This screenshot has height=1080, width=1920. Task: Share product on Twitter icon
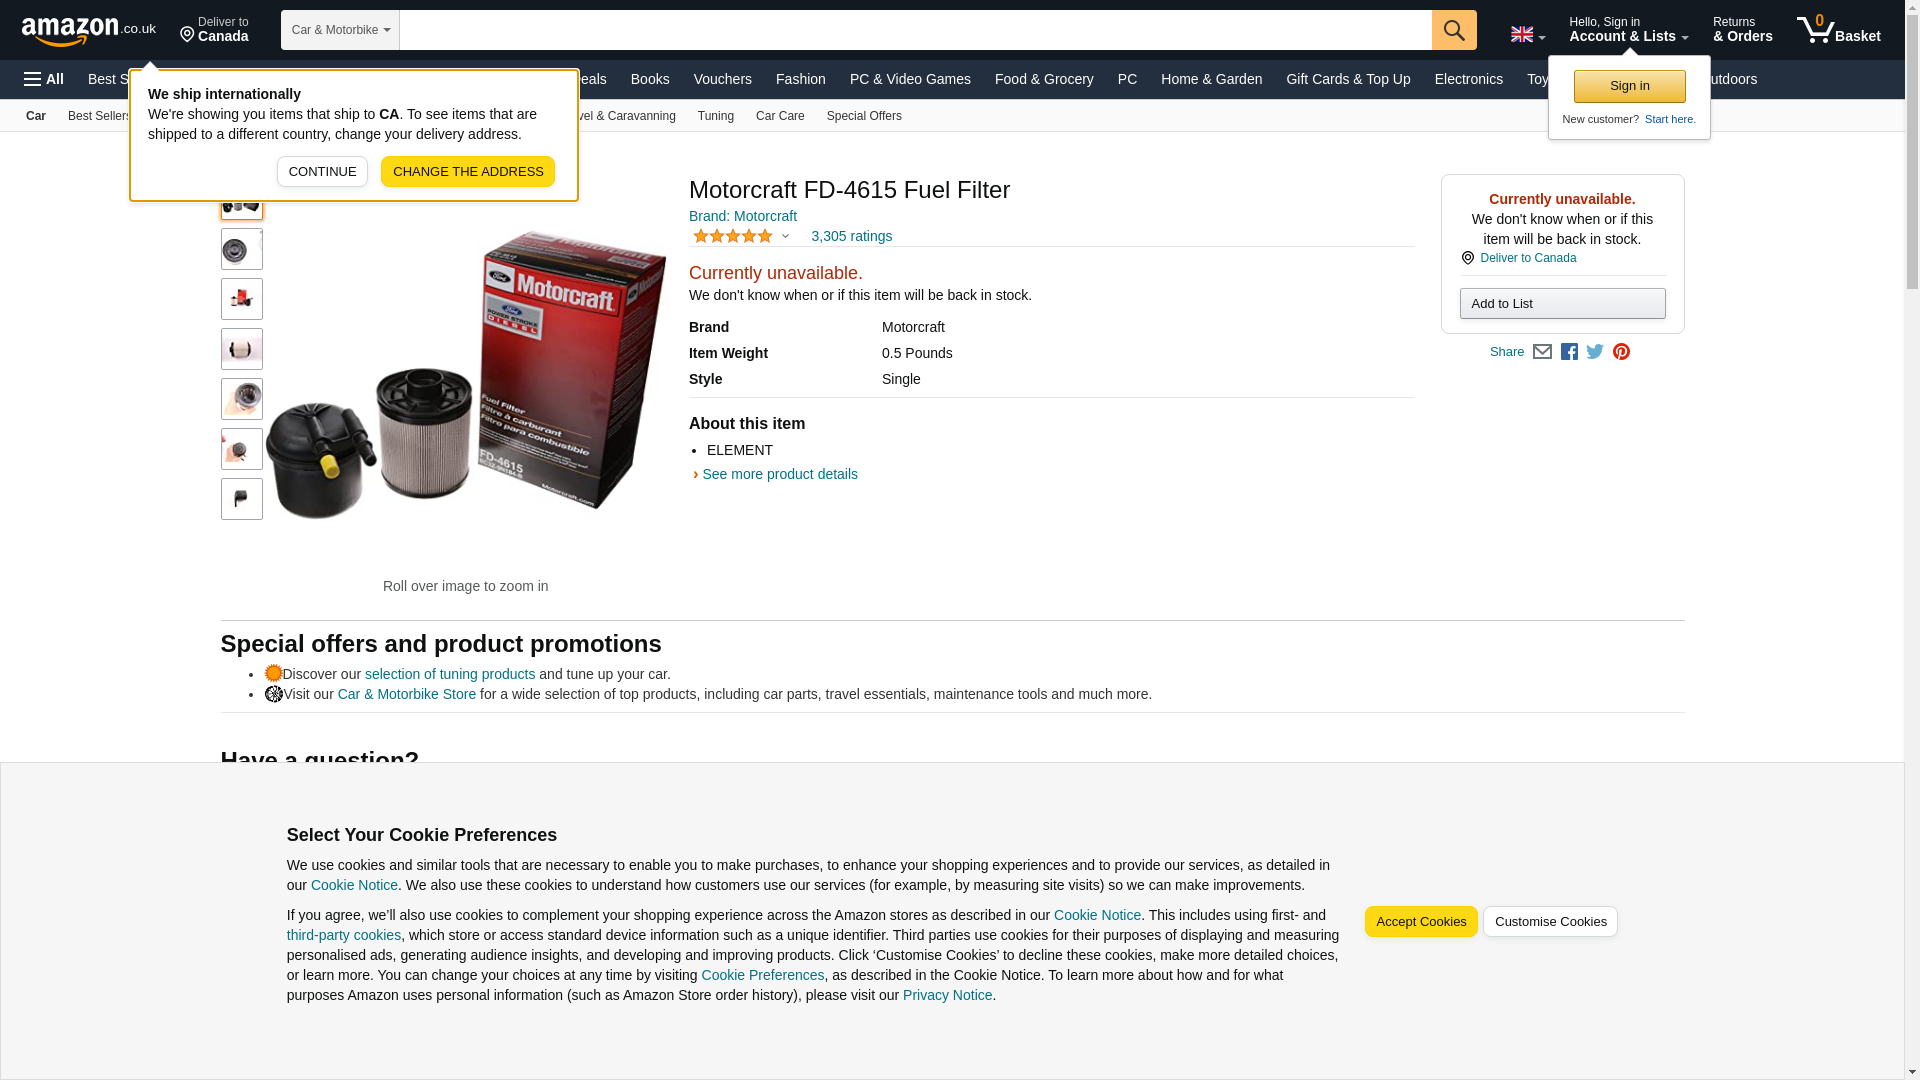(x=1595, y=352)
